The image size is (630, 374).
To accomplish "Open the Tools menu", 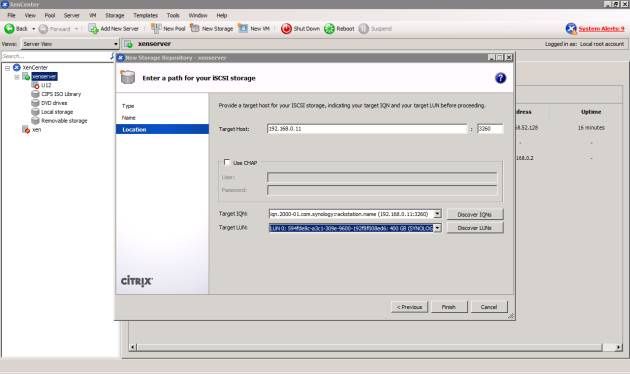I will tap(173, 15).
